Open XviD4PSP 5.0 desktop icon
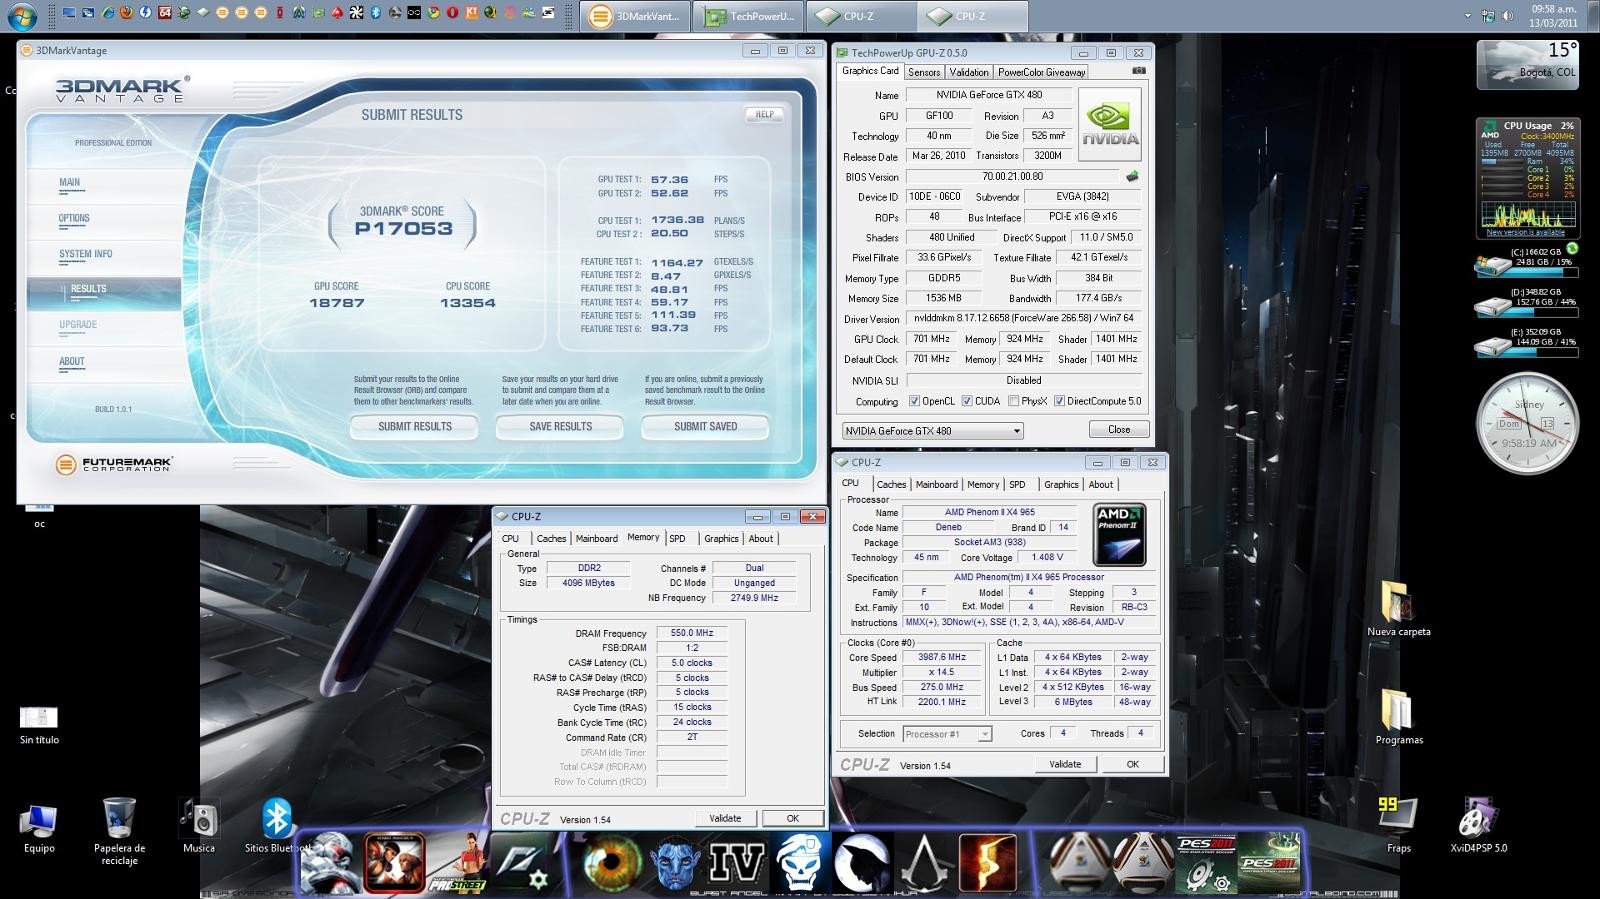 pos(1478,826)
